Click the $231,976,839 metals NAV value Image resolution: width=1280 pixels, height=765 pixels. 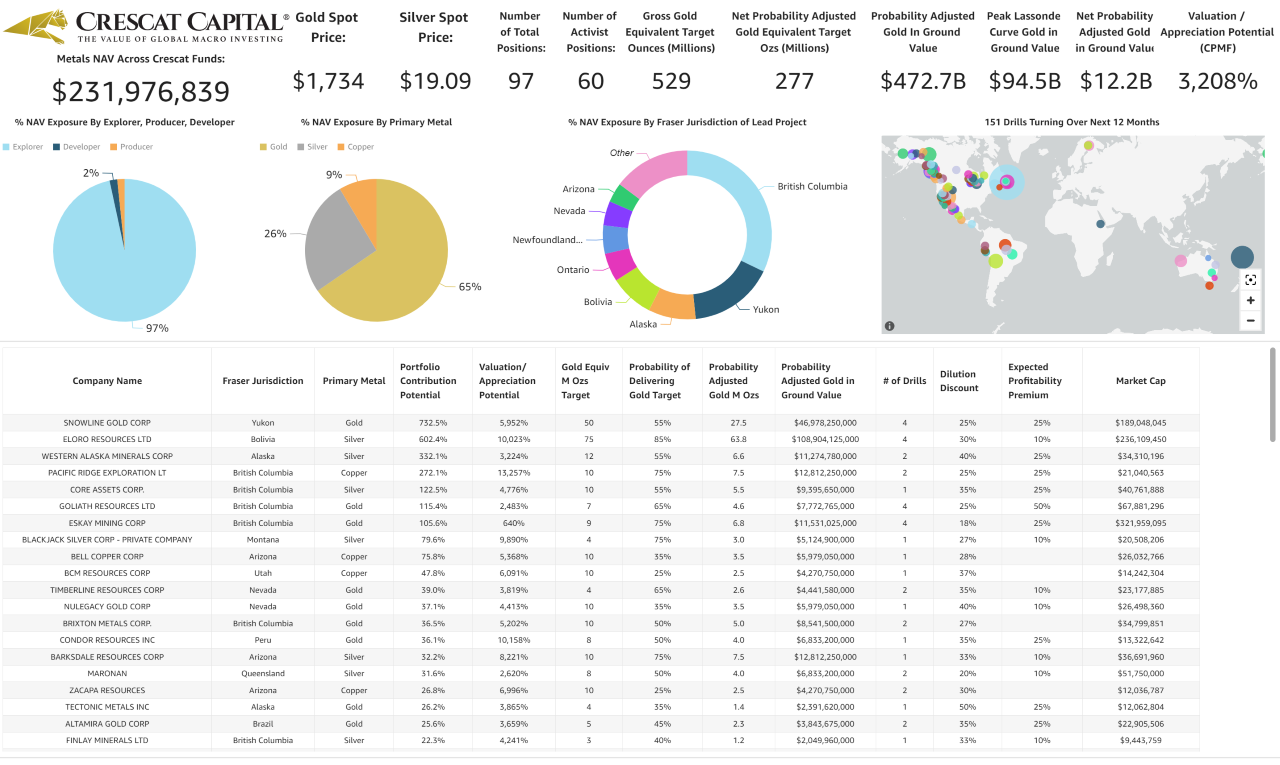(141, 91)
